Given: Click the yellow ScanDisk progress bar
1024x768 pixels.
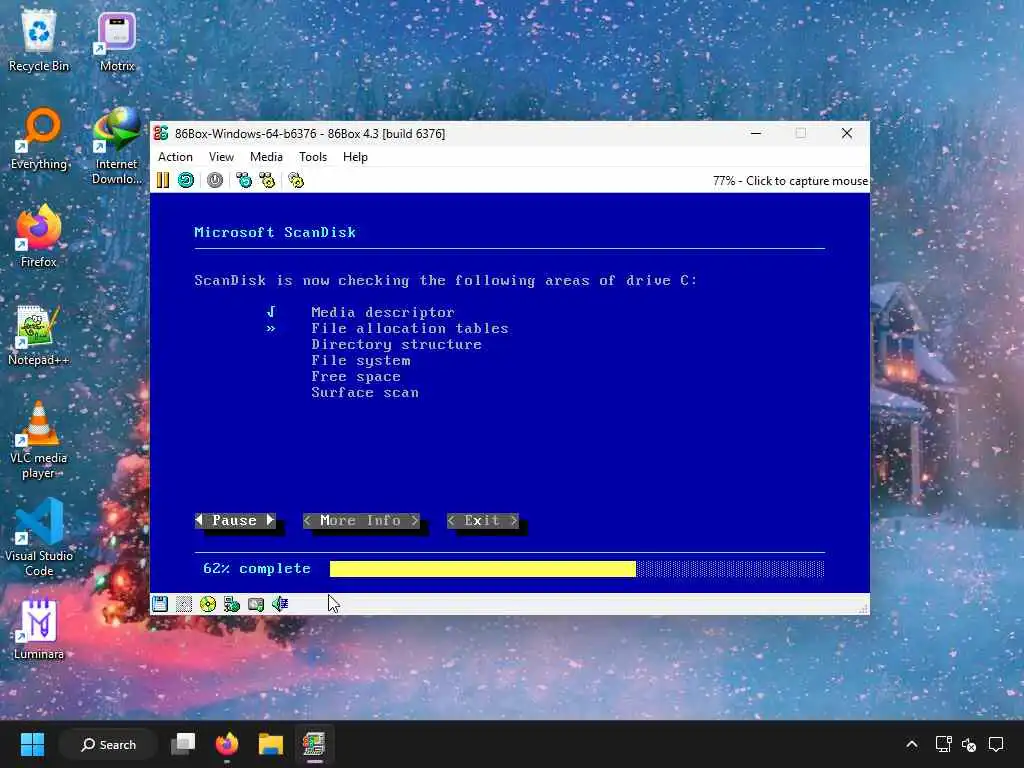Looking at the screenshot, I should (x=483, y=569).
